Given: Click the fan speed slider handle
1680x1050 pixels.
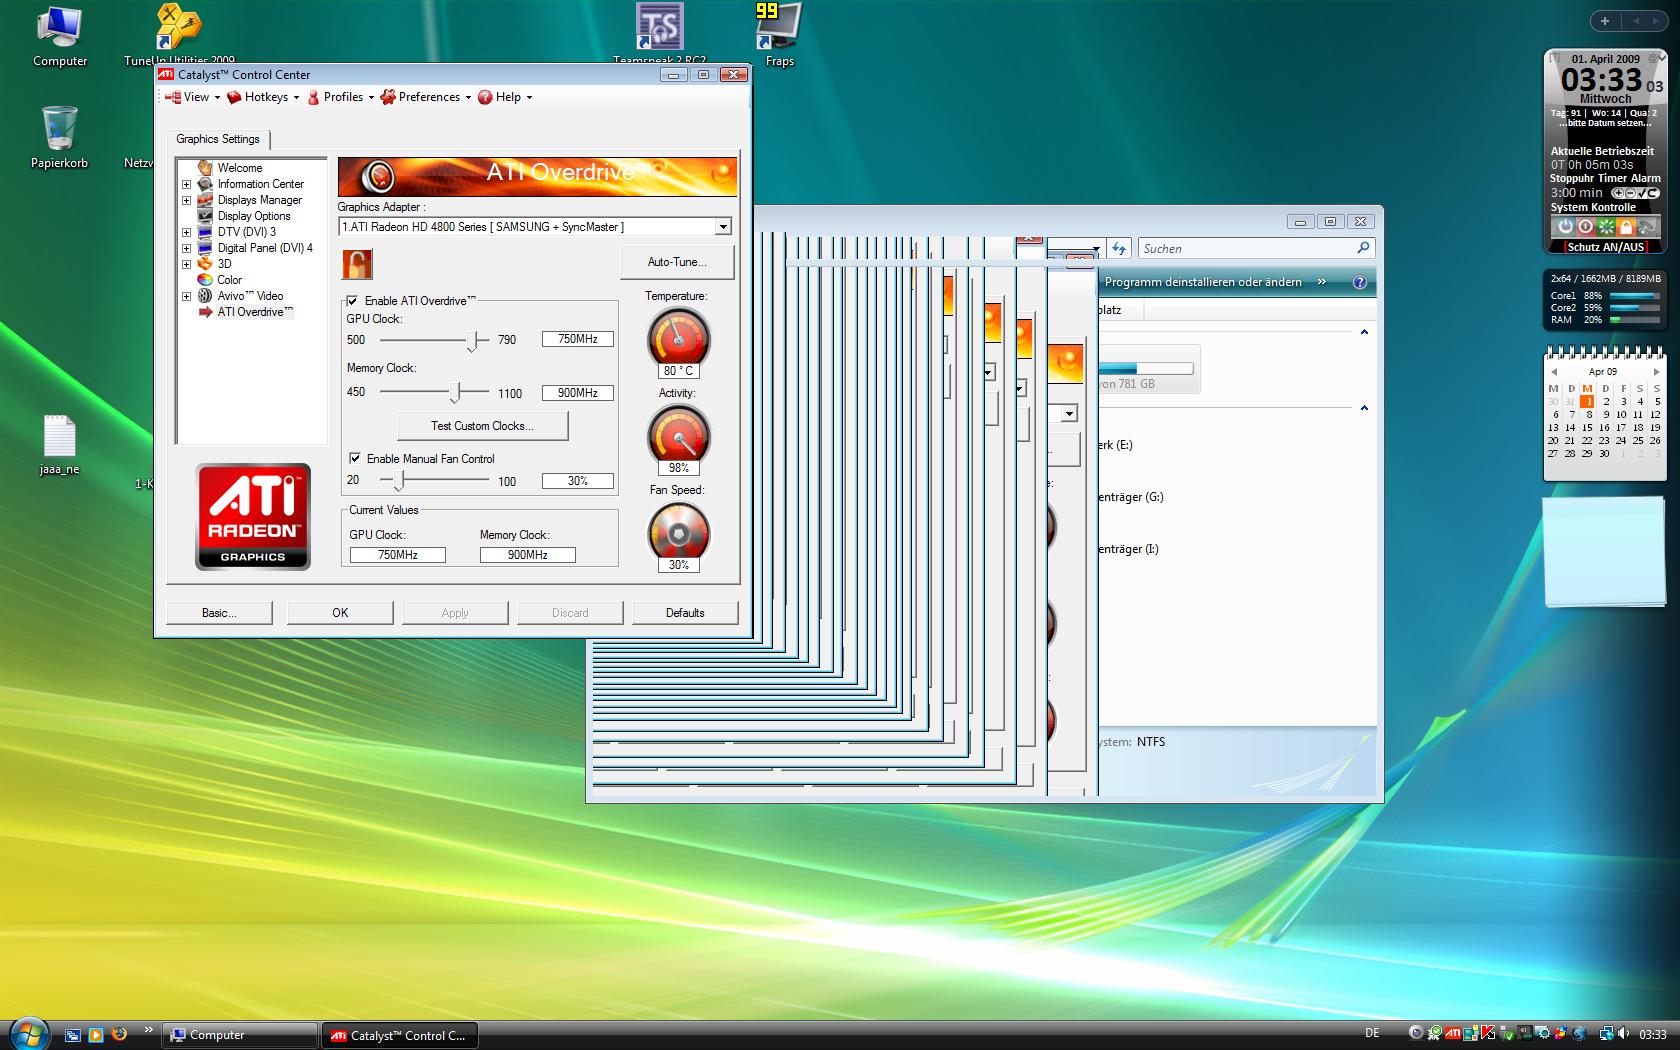Looking at the screenshot, I should point(398,481).
